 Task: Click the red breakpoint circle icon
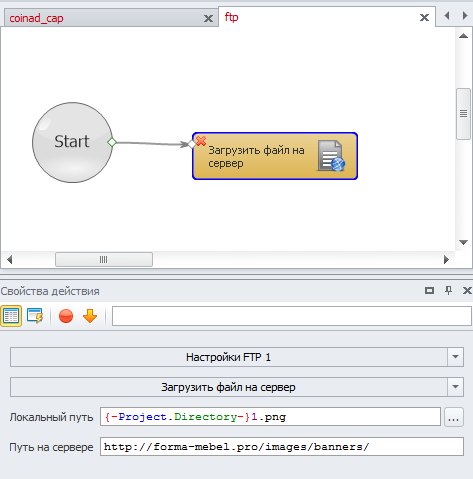(x=66, y=316)
